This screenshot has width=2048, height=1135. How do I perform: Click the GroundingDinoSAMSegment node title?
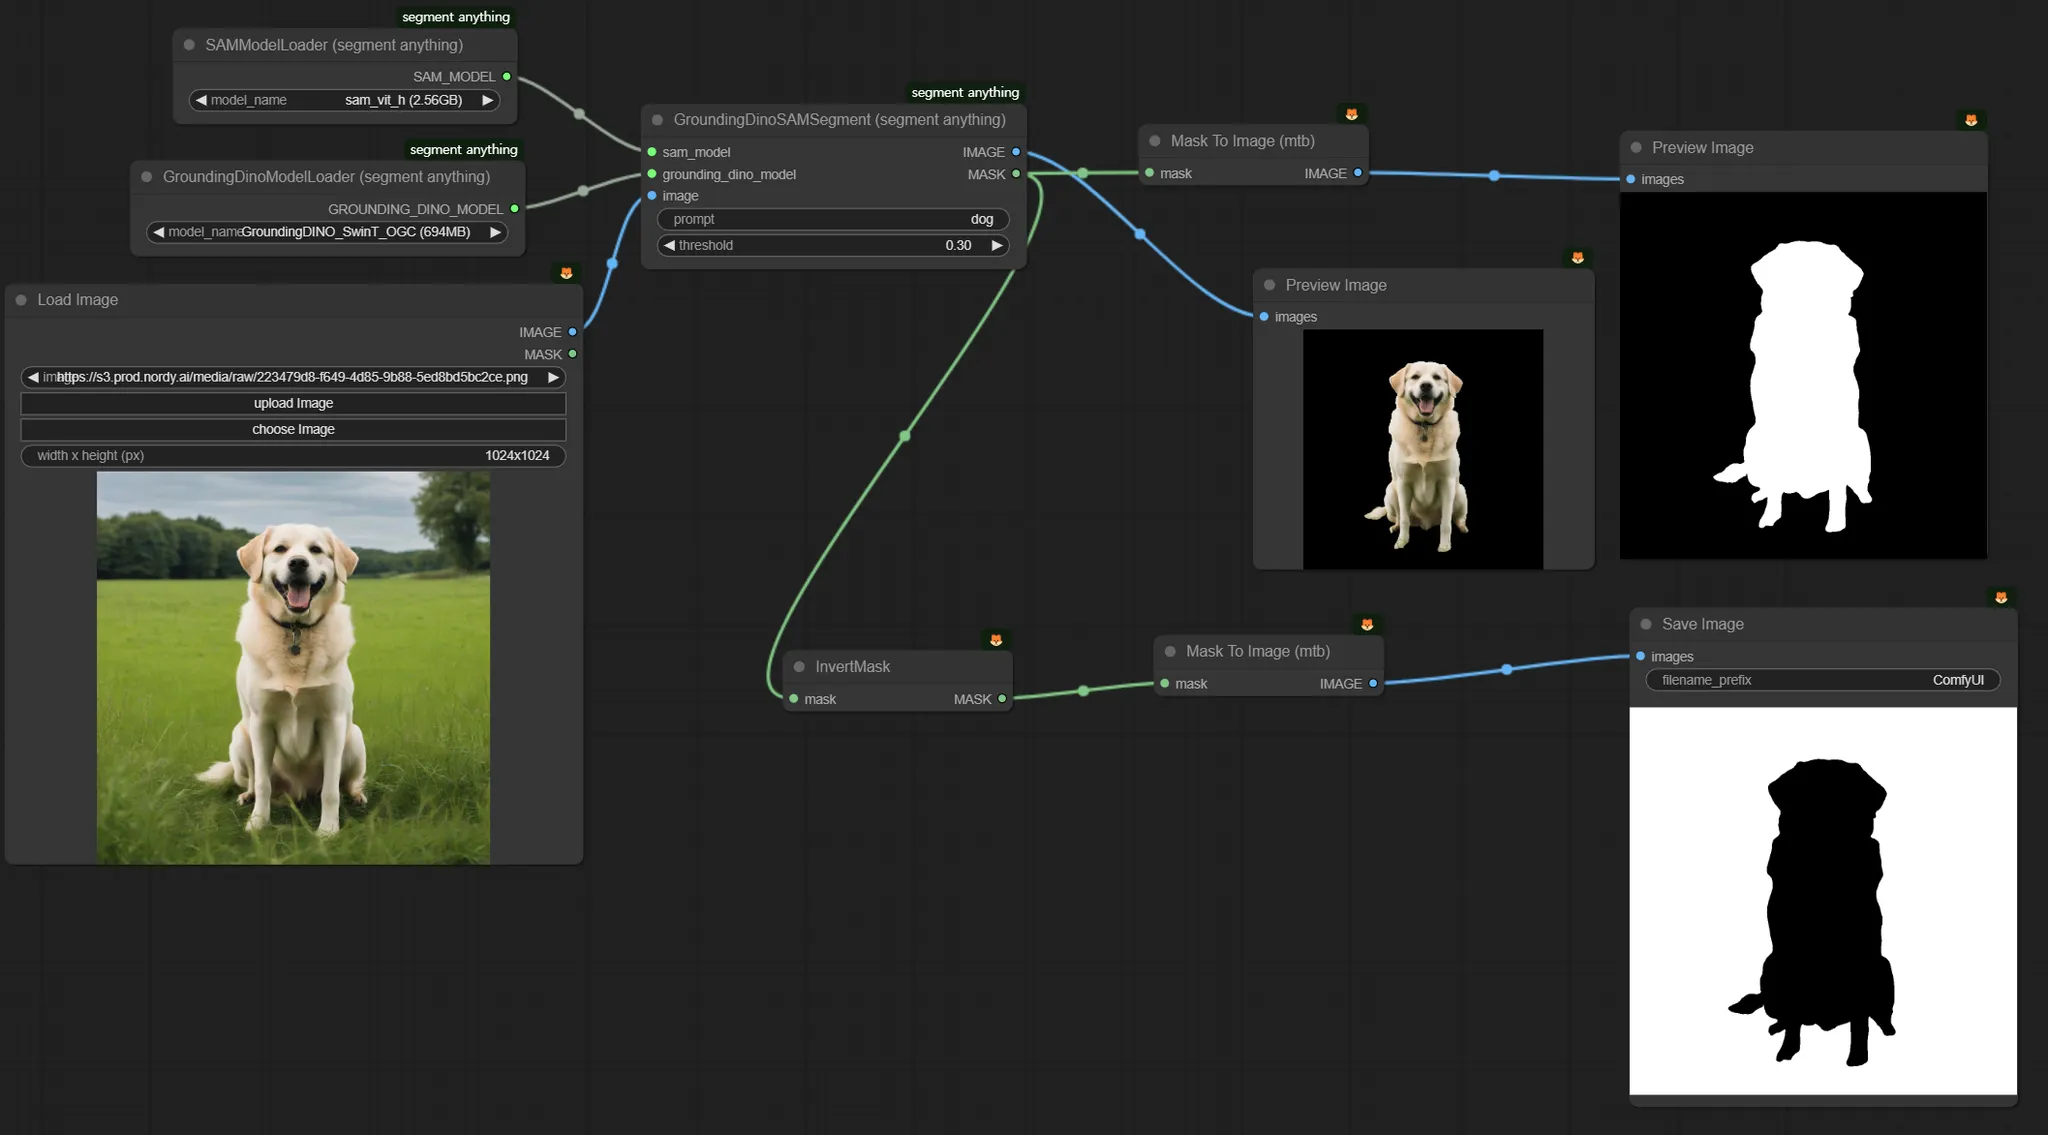coord(838,120)
